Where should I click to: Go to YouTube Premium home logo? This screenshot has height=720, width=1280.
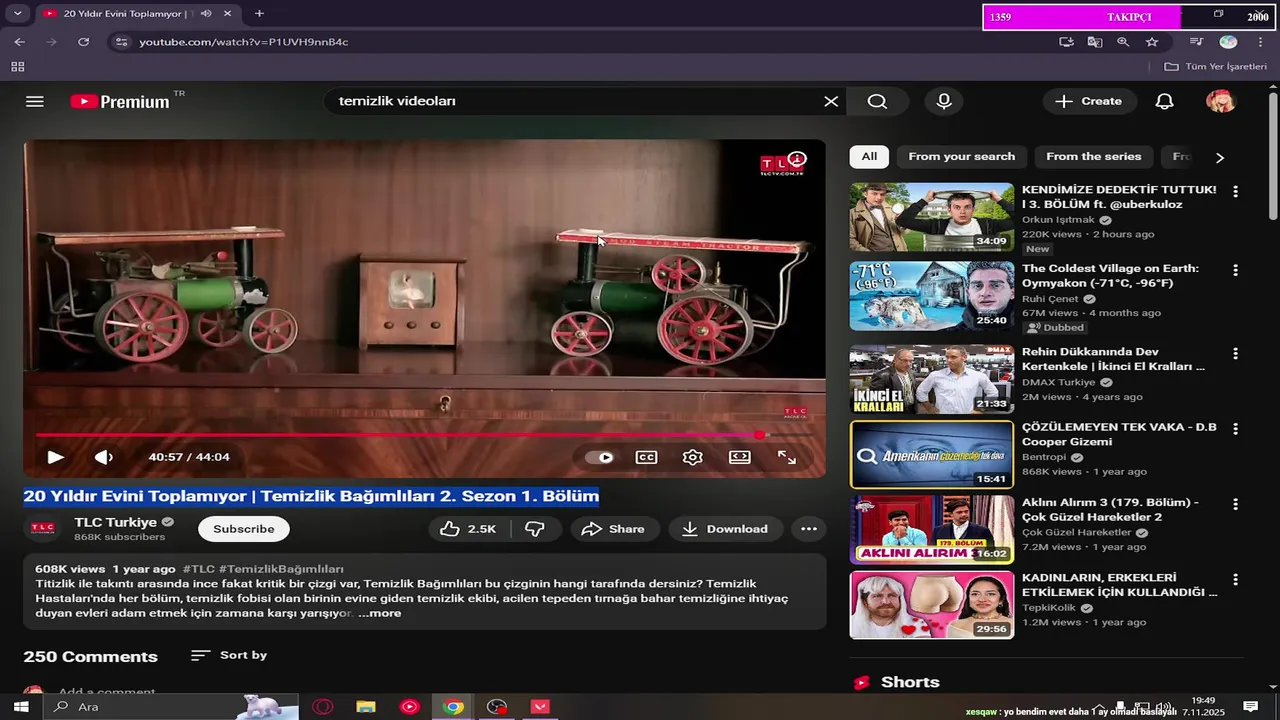coord(120,101)
